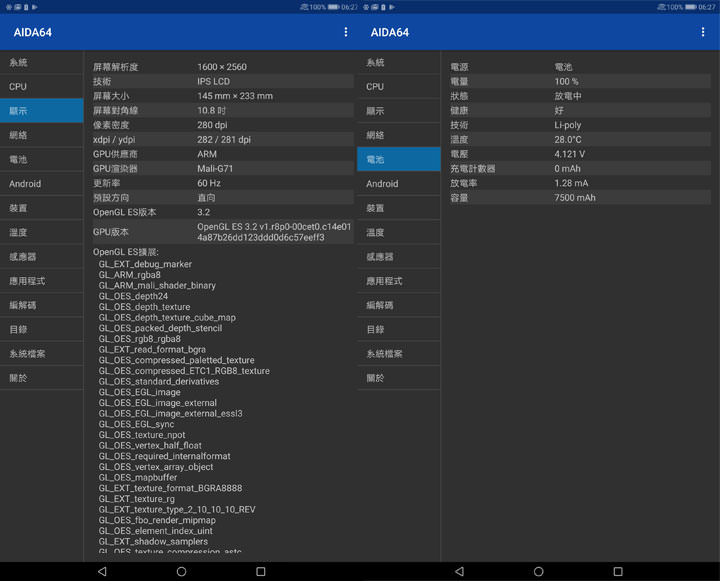Choose 感應器 in the left screen sidebar
The width and height of the screenshot is (720, 581).
coord(41,257)
